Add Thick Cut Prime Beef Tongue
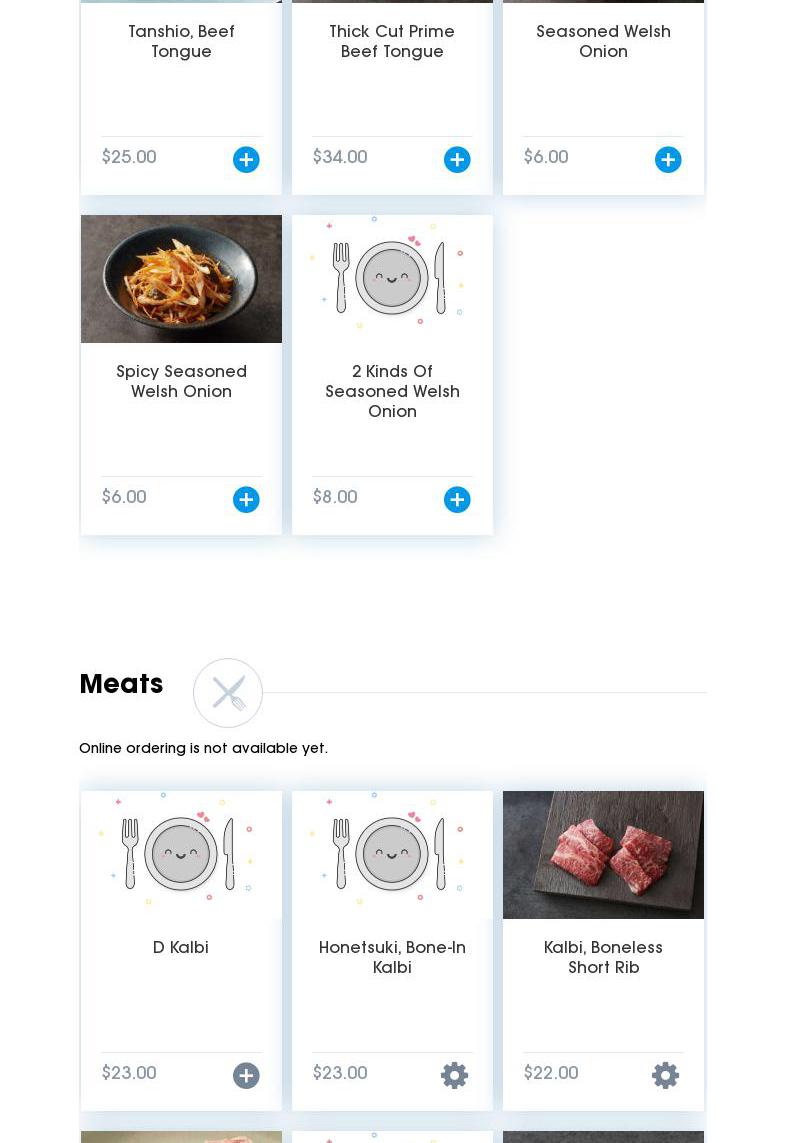Image resolution: width=785 pixels, height=1143 pixels. click(x=457, y=160)
